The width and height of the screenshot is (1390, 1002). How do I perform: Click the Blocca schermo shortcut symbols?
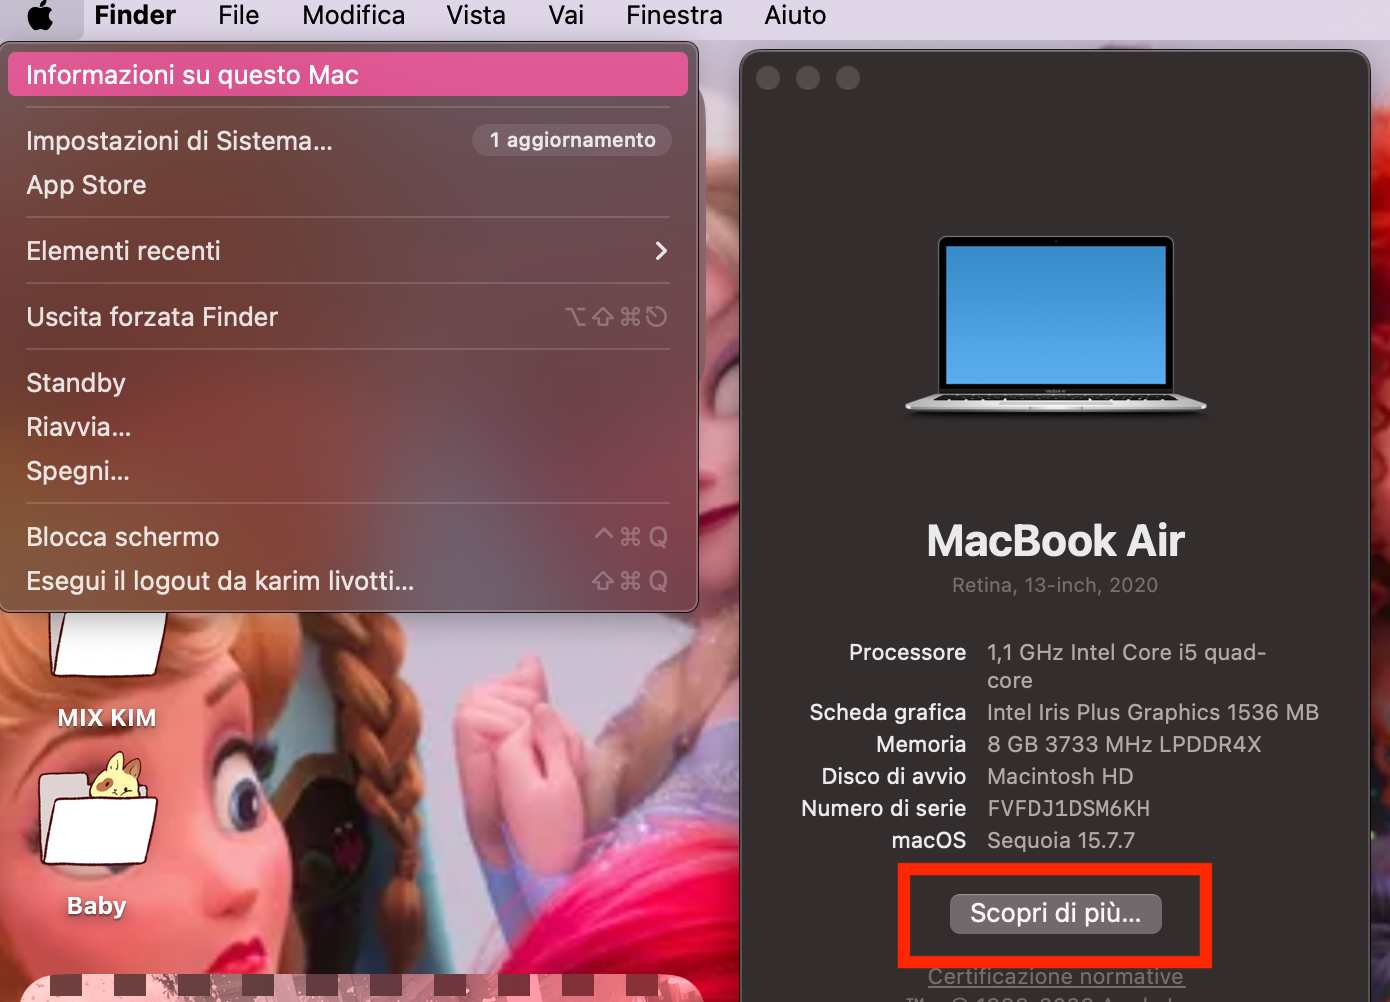coord(631,537)
